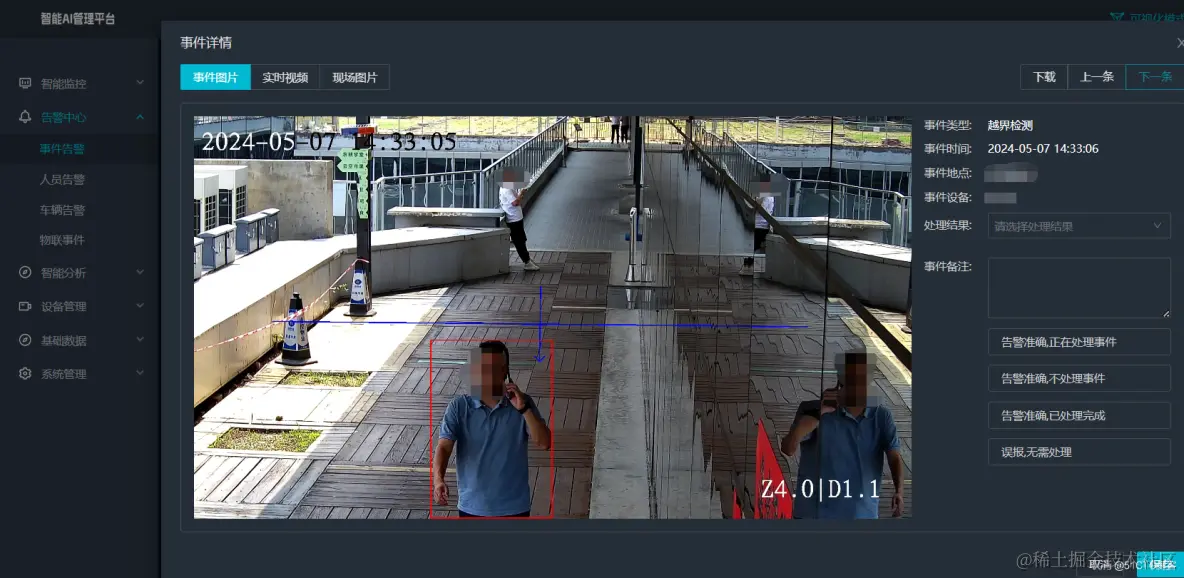Click the 设备管理 camera icon
The image size is (1184, 578).
coord(26,306)
